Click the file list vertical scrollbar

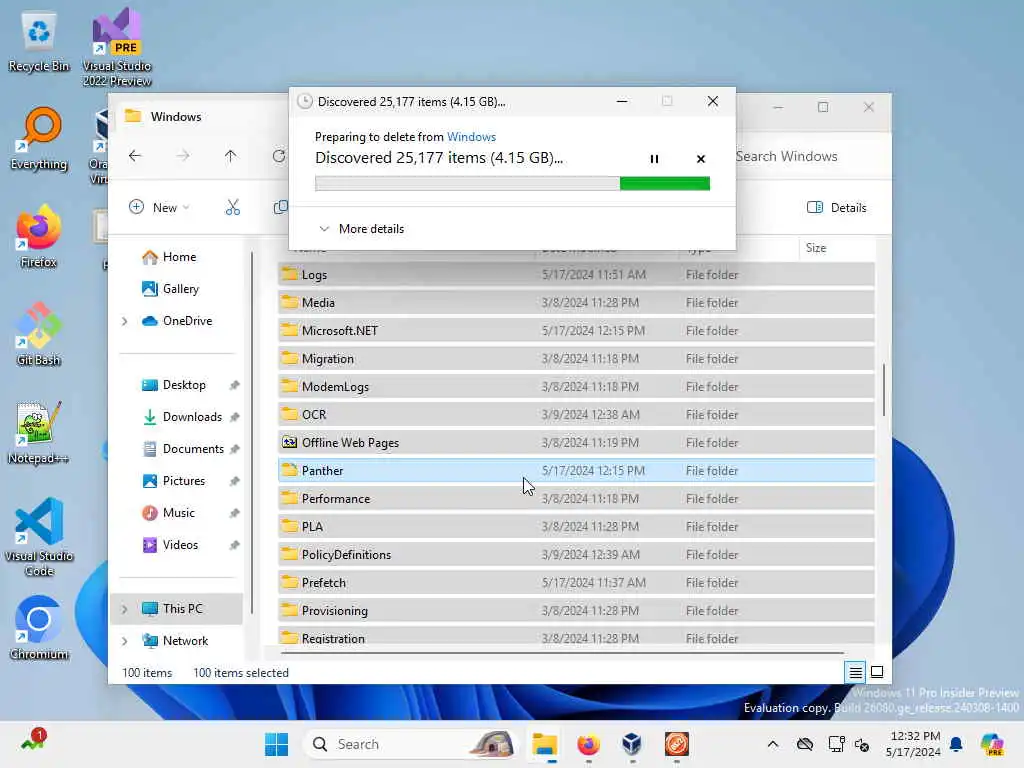pyautogui.click(x=884, y=389)
